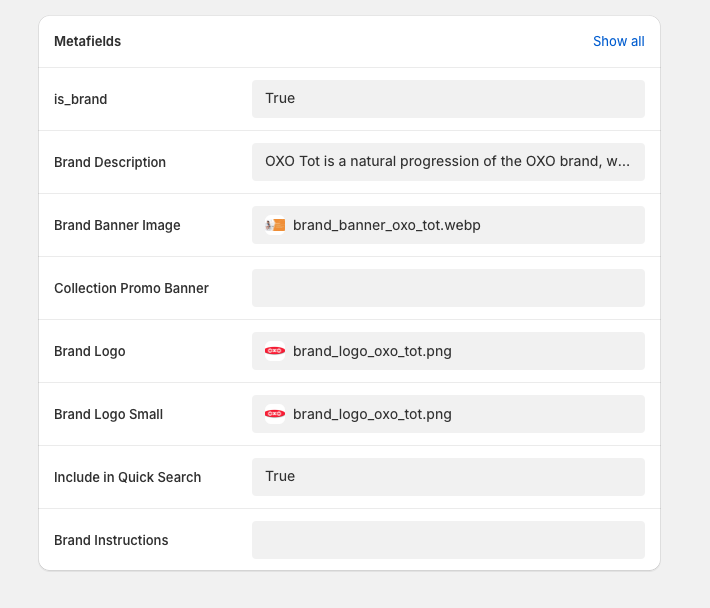The image size is (710, 608).
Task: Click the is_brand metafield label
Action: click(81, 99)
